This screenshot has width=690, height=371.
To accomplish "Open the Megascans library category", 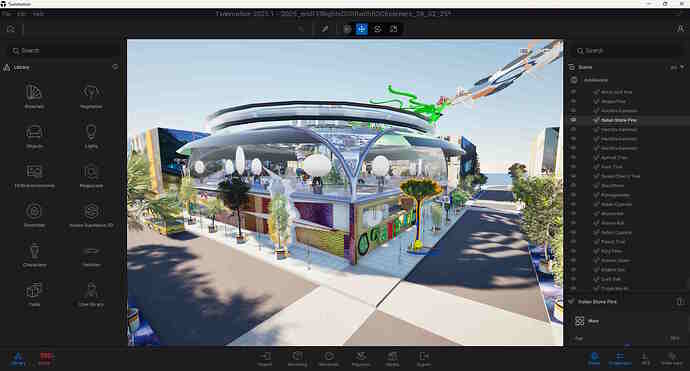I will point(91,175).
